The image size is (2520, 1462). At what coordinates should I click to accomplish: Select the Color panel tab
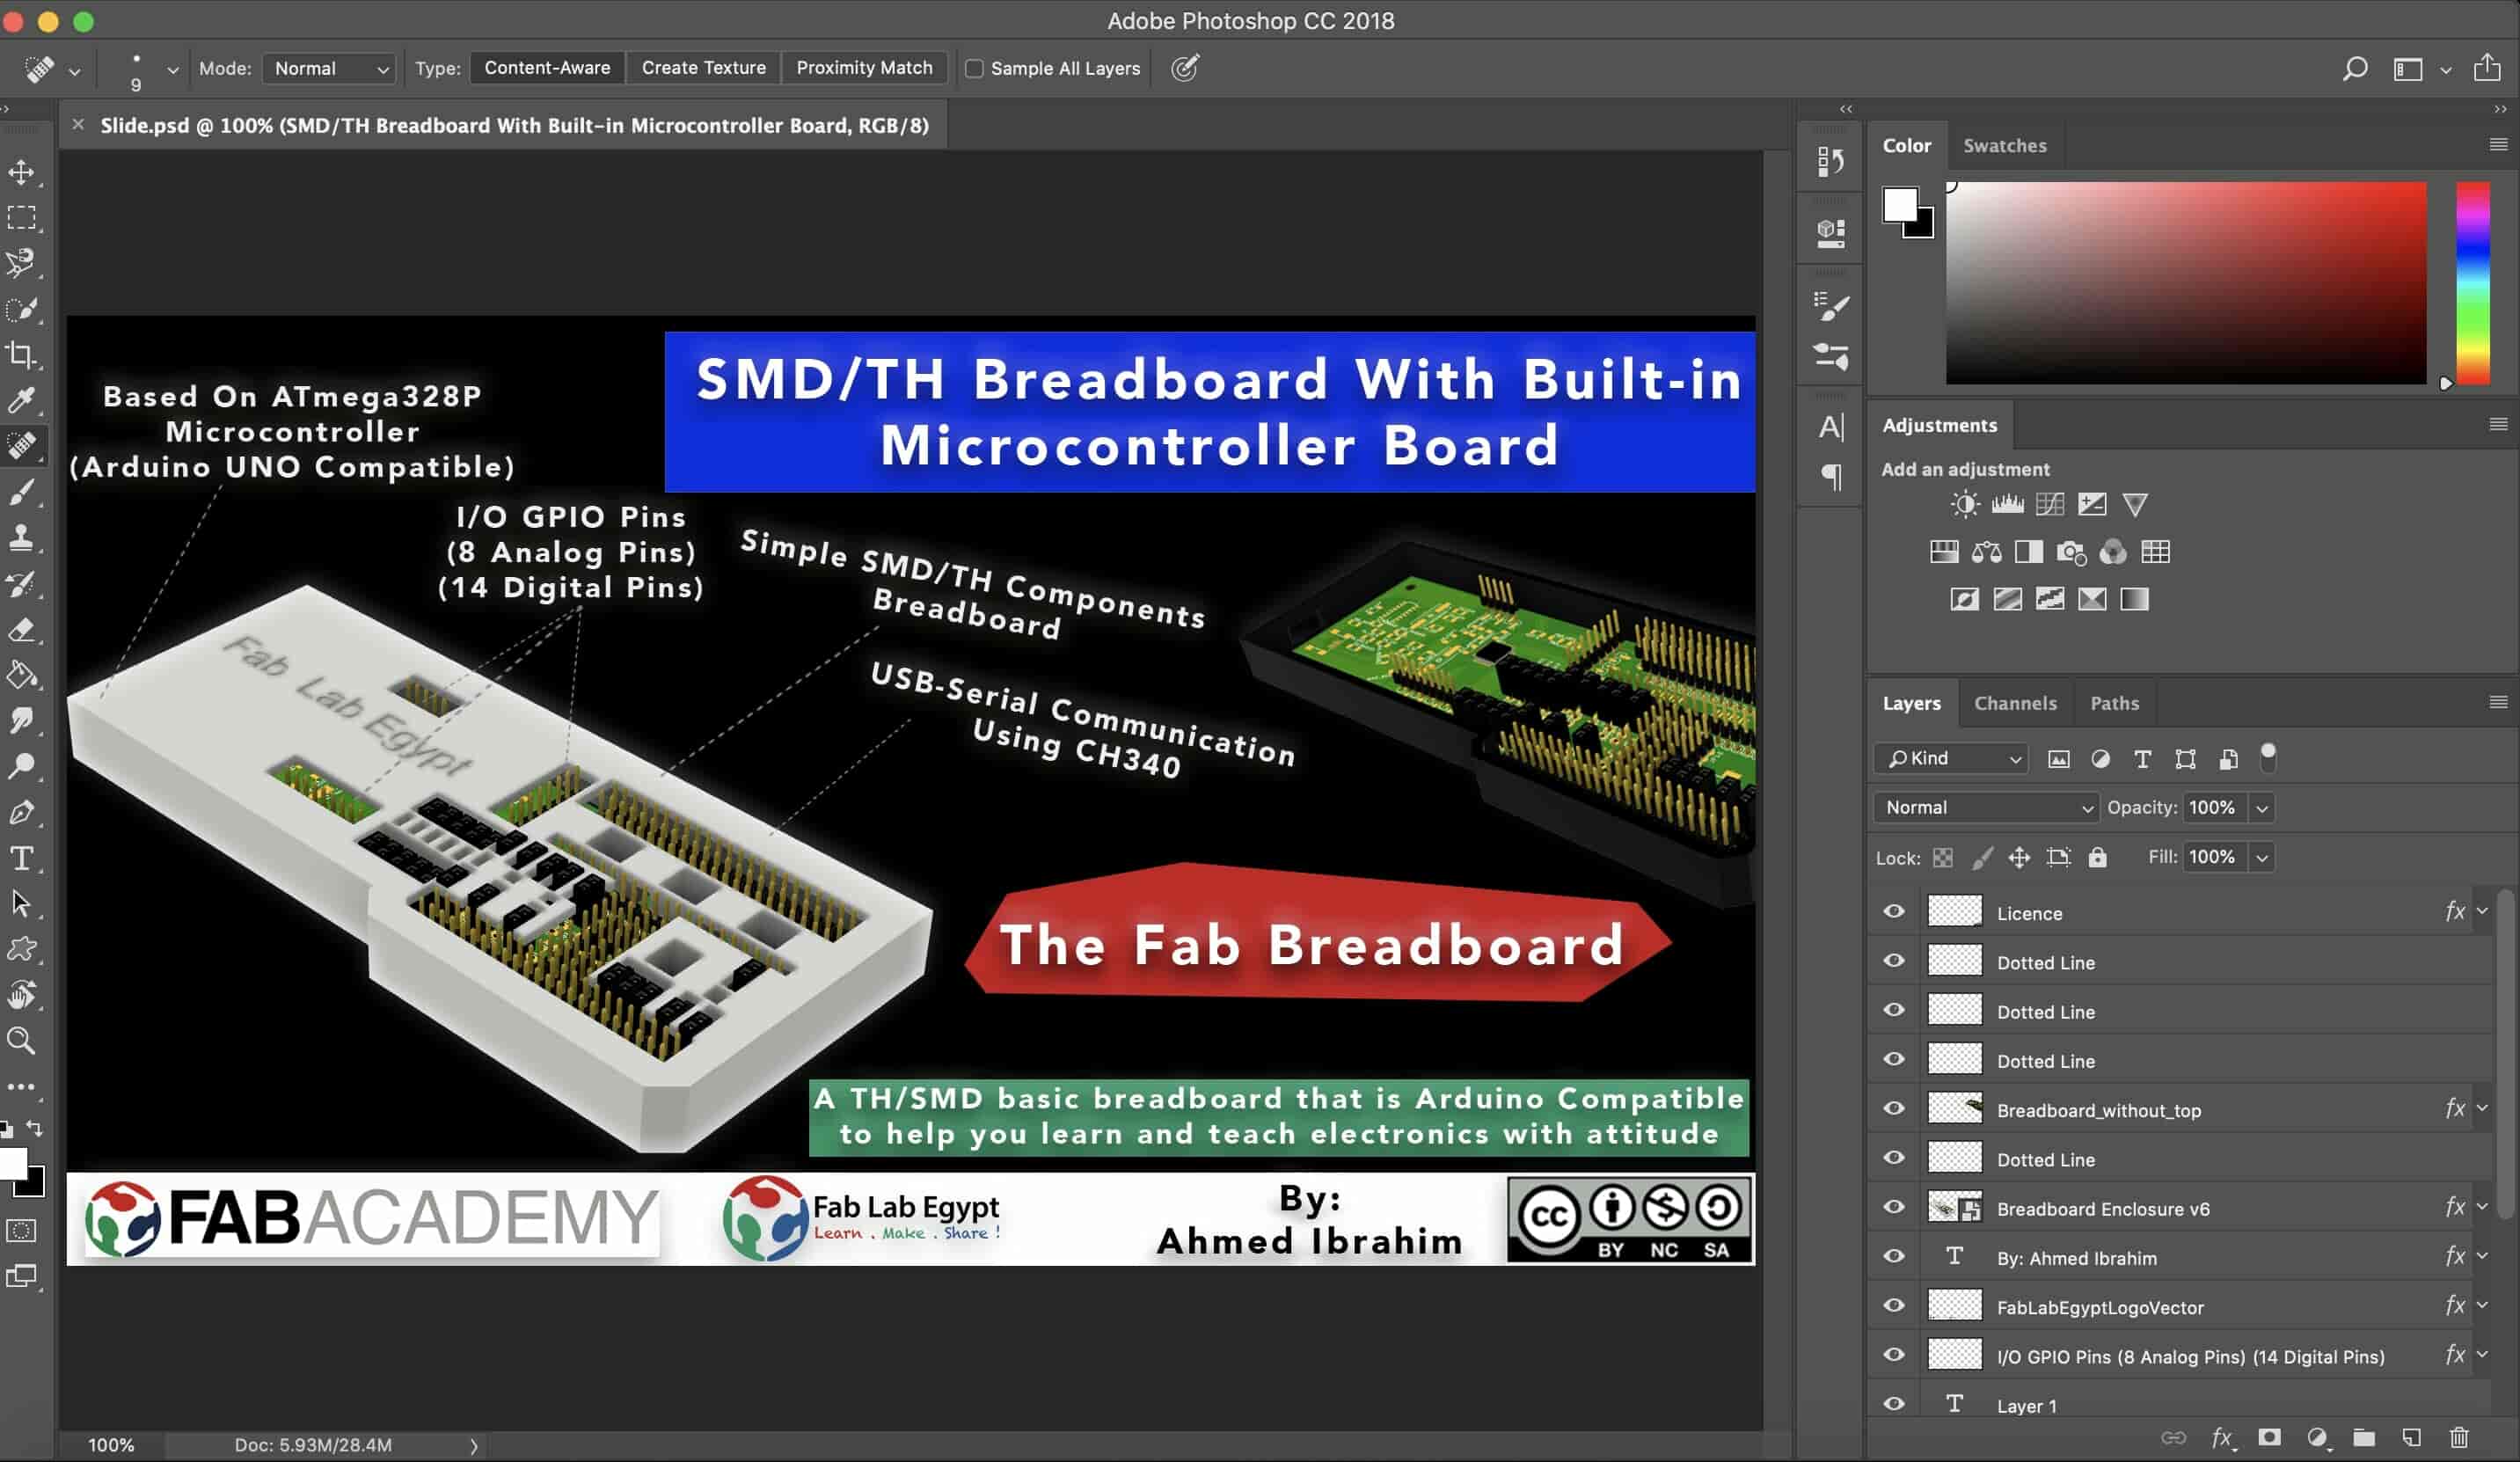pos(1906,146)
